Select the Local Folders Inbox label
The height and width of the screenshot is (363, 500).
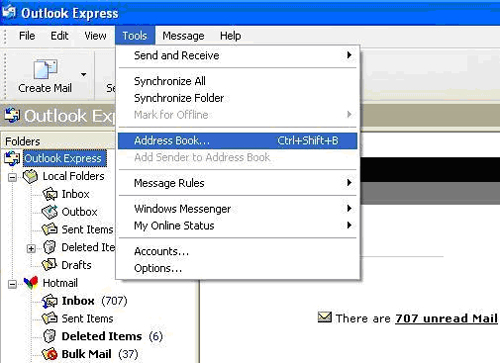click(75, 194)
